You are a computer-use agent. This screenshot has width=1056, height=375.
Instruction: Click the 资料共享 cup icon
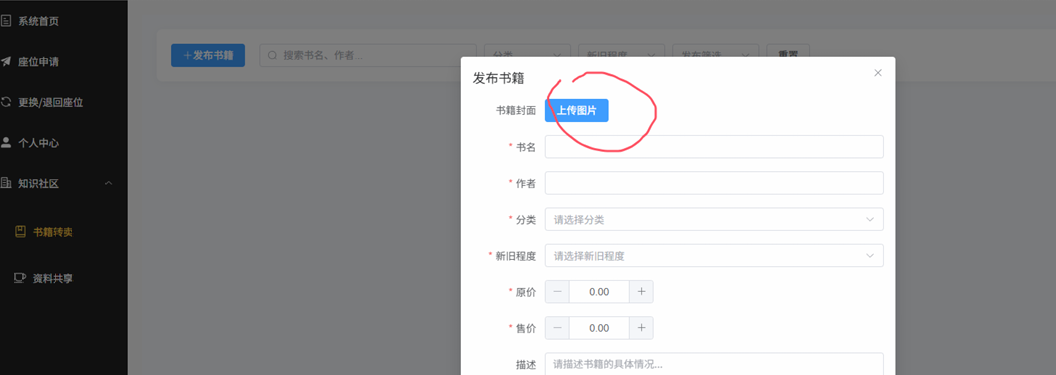coord(21,277)
